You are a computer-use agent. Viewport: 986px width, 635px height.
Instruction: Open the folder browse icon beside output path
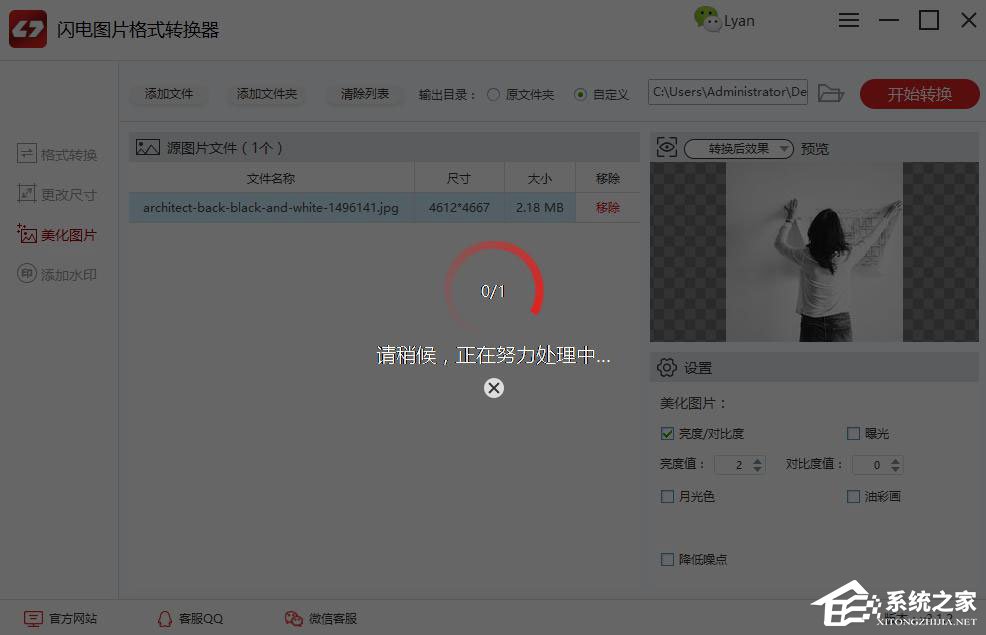830,92
